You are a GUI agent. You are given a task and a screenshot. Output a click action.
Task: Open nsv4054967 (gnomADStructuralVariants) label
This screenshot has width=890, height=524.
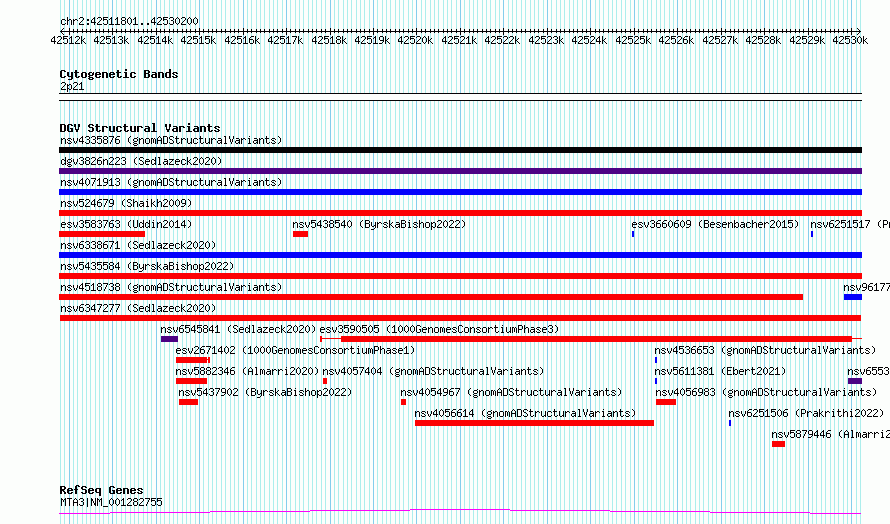coord(511,392)
